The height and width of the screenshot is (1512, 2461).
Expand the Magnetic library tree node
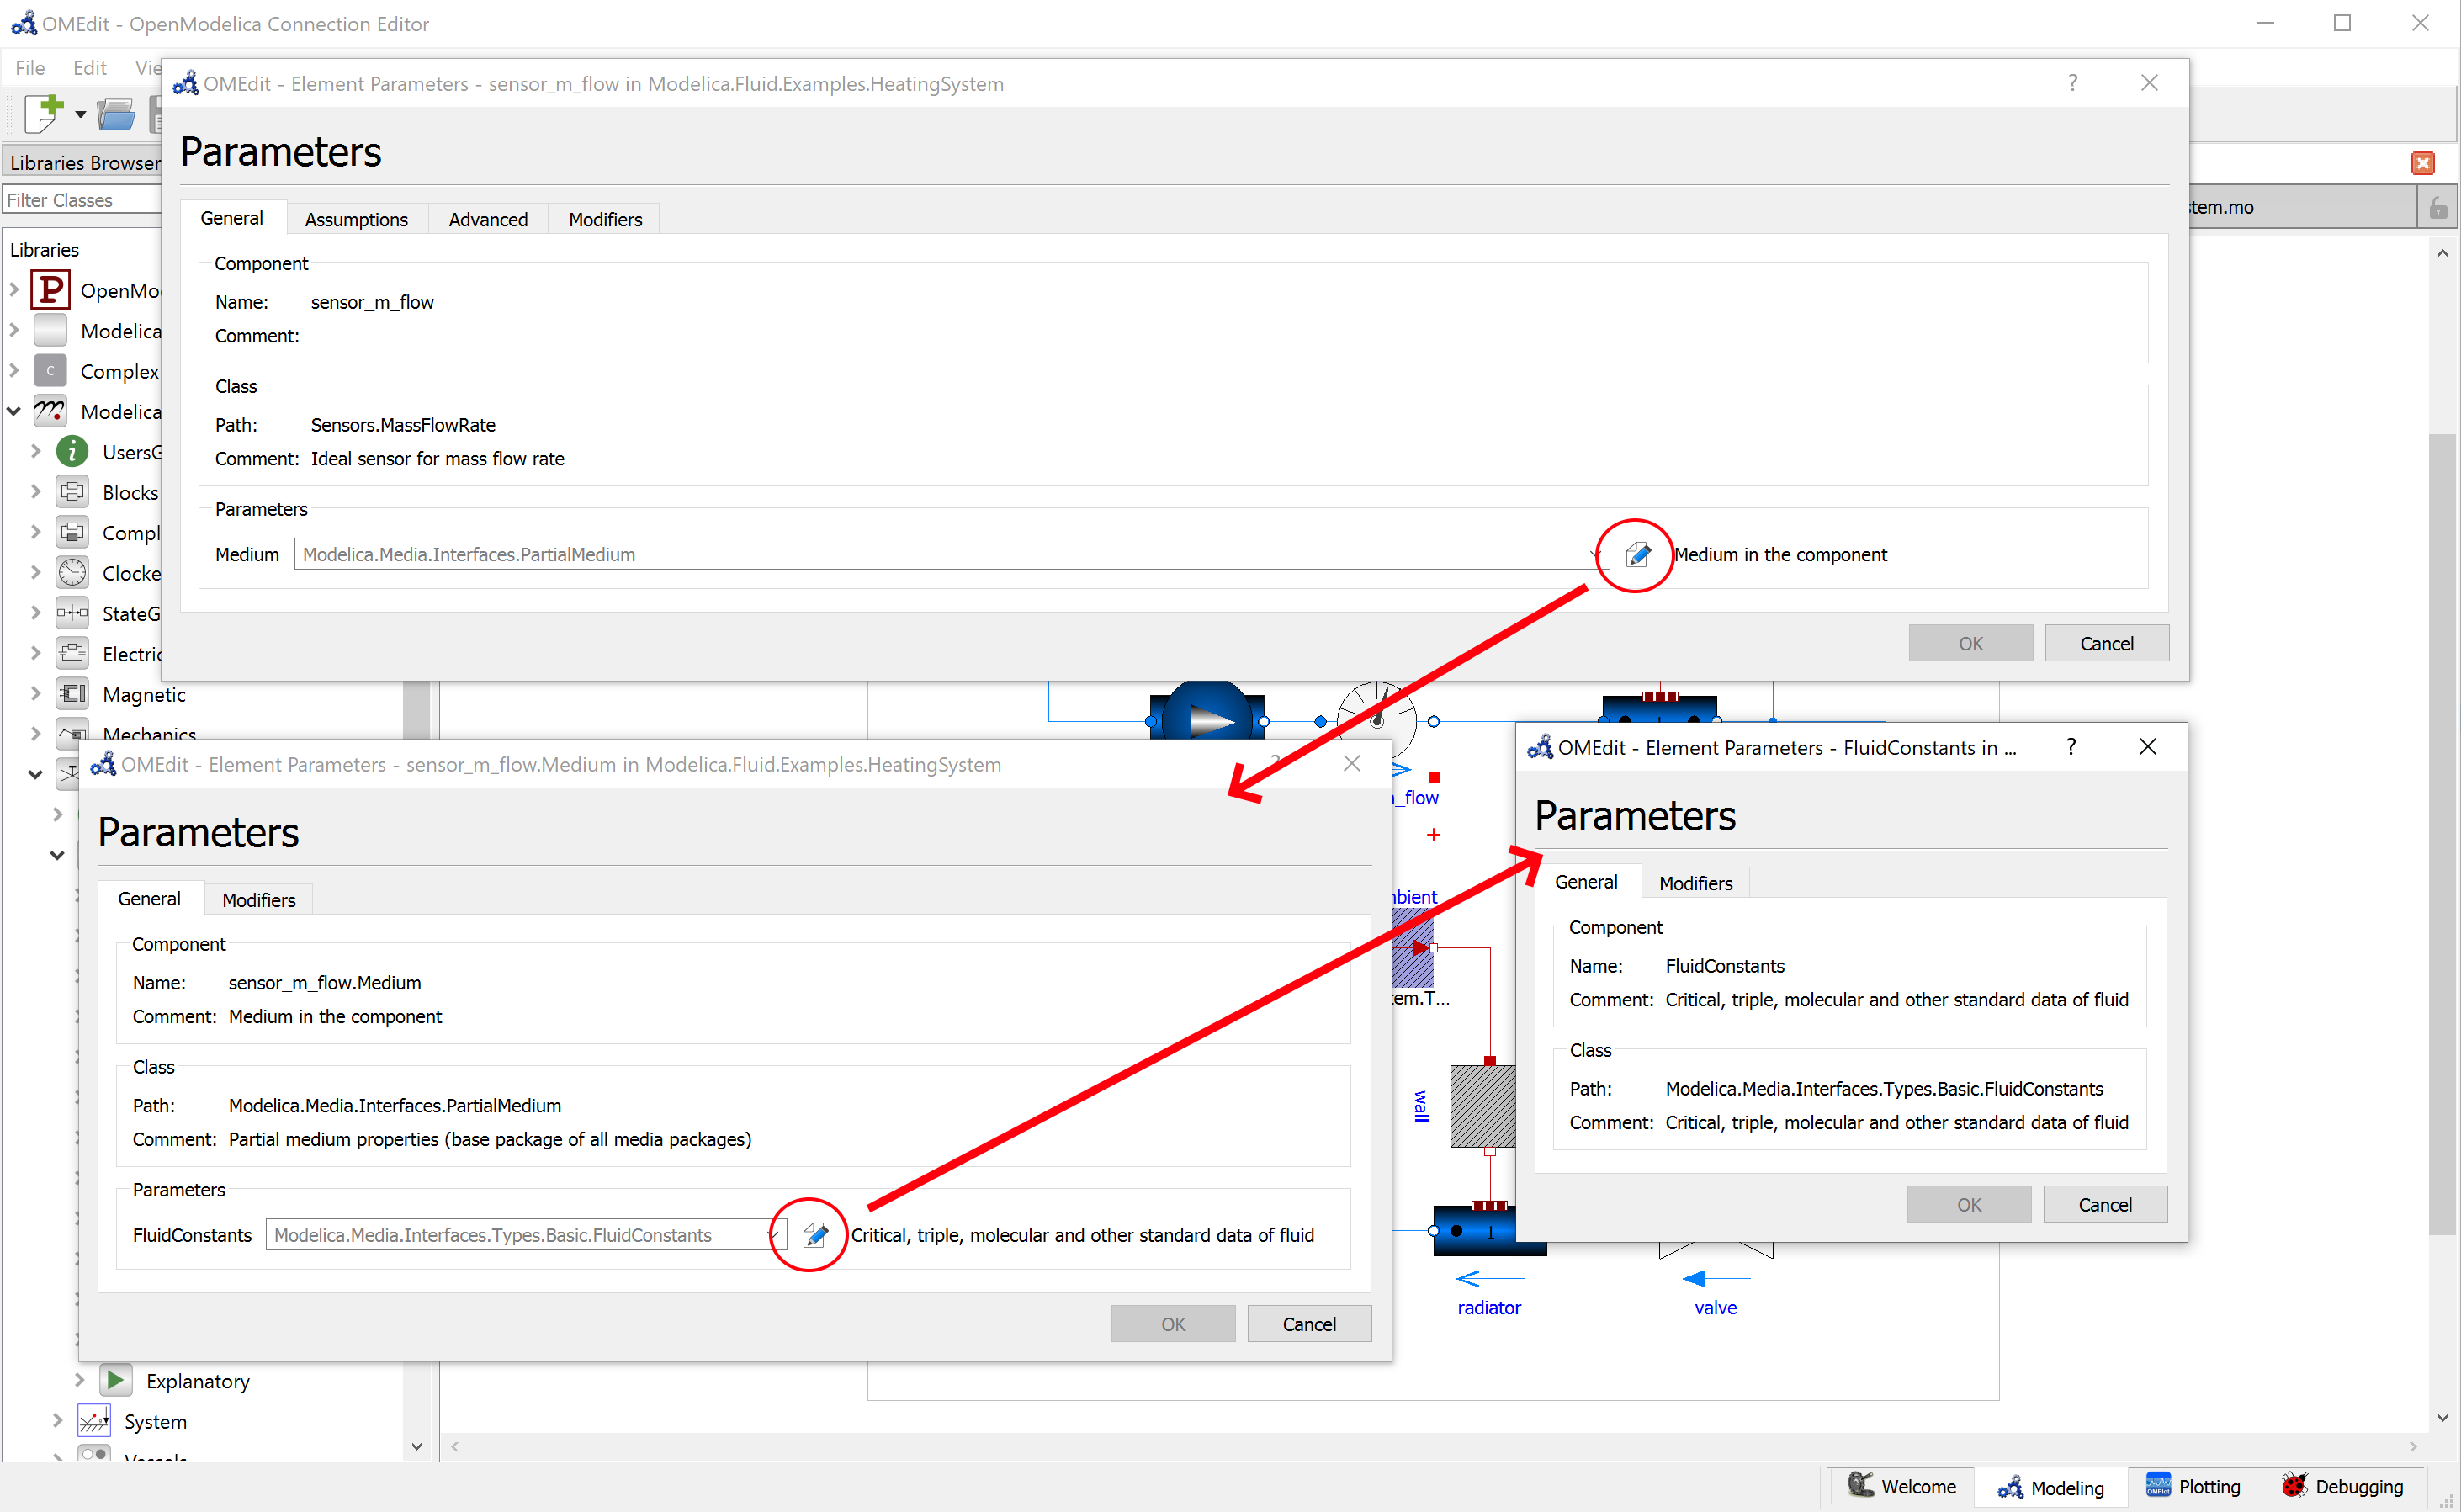(35, 694)
